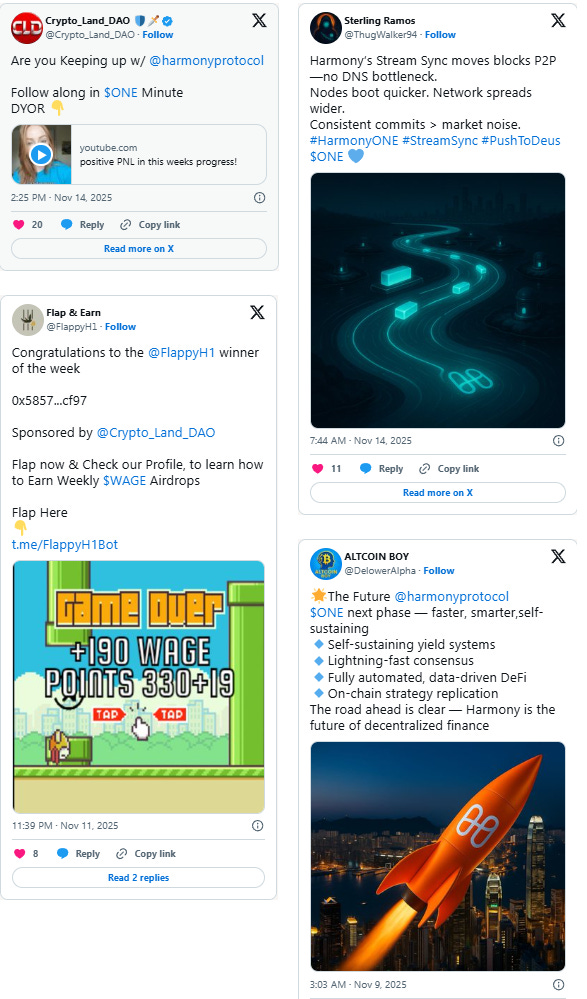Click the X logo on Sterling Ramos tweet
Viewport: 587px width, 999px height.
(x=558, y=20)
